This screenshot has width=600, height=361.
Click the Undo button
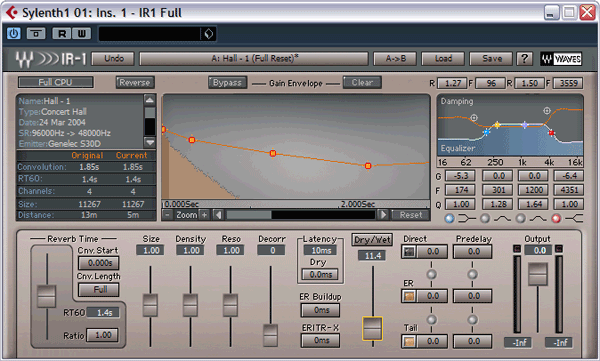[114, 59]
